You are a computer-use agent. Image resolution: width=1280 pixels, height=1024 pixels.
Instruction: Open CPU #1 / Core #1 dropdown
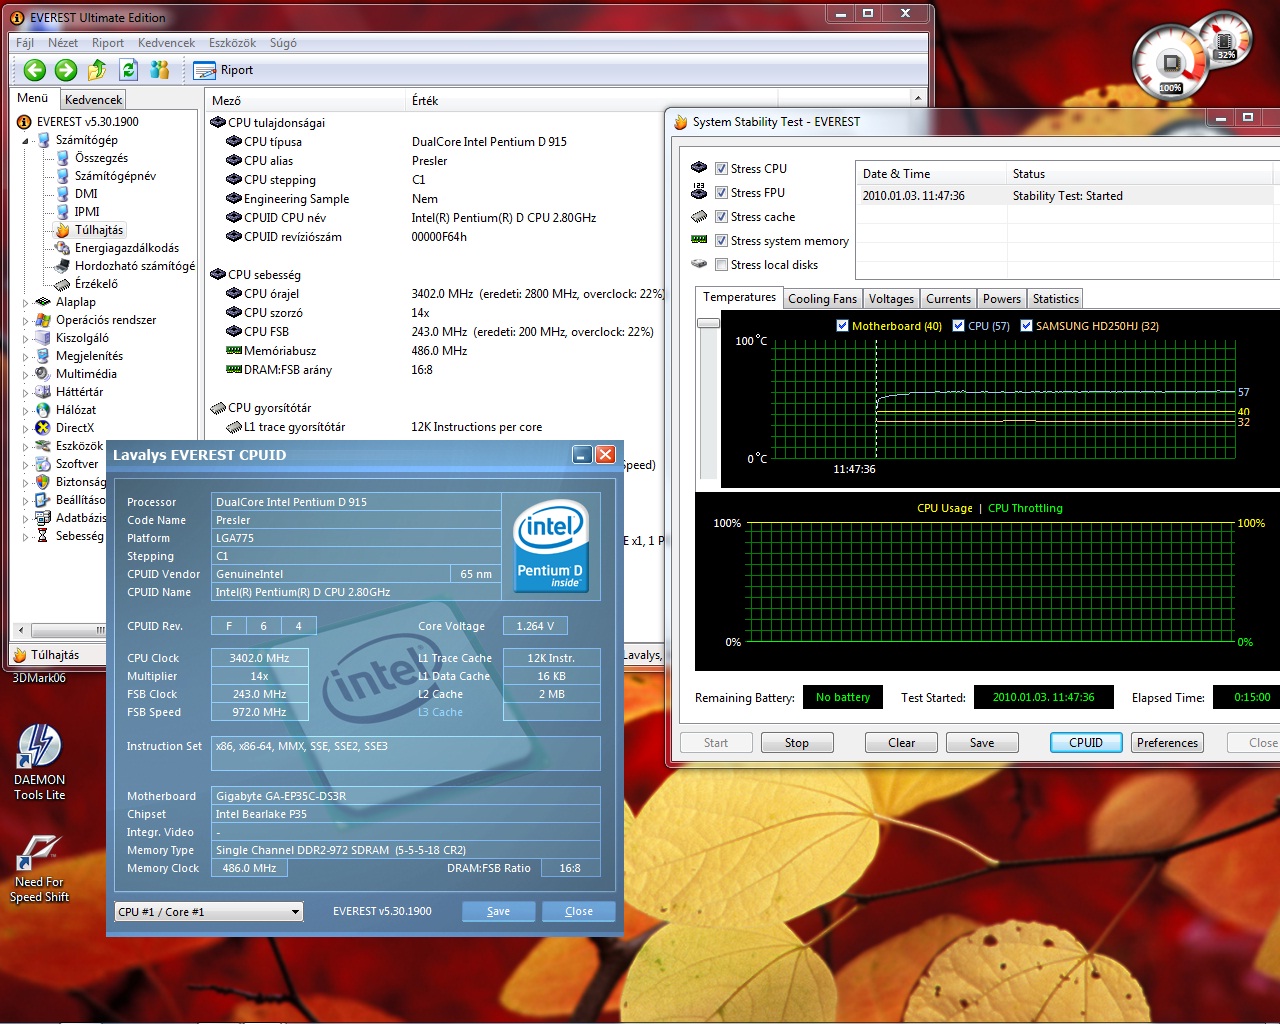click(209, 911)
